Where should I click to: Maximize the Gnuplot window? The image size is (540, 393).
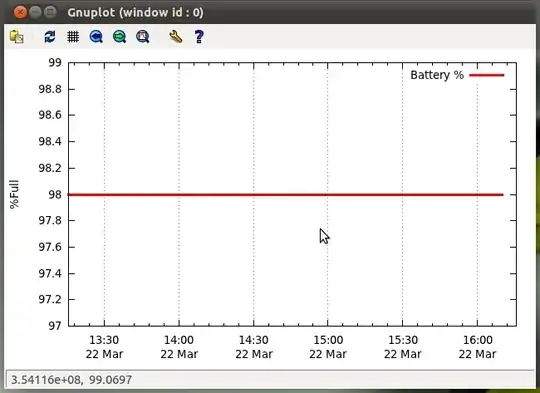[x=51, y=12]
